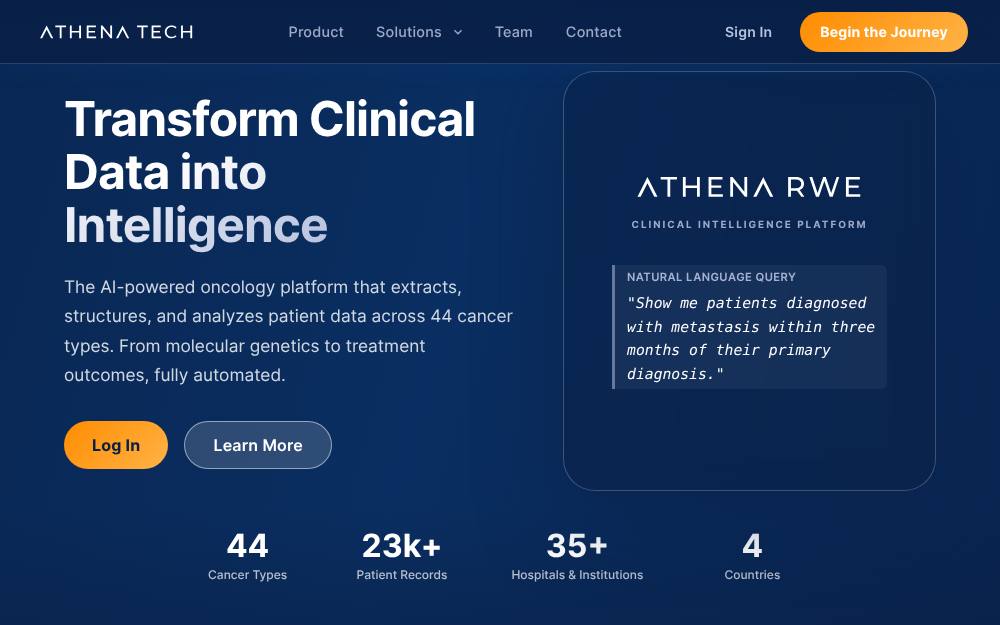Click Sign In in the header
The image size is (1000, 625).
(748, 32)
